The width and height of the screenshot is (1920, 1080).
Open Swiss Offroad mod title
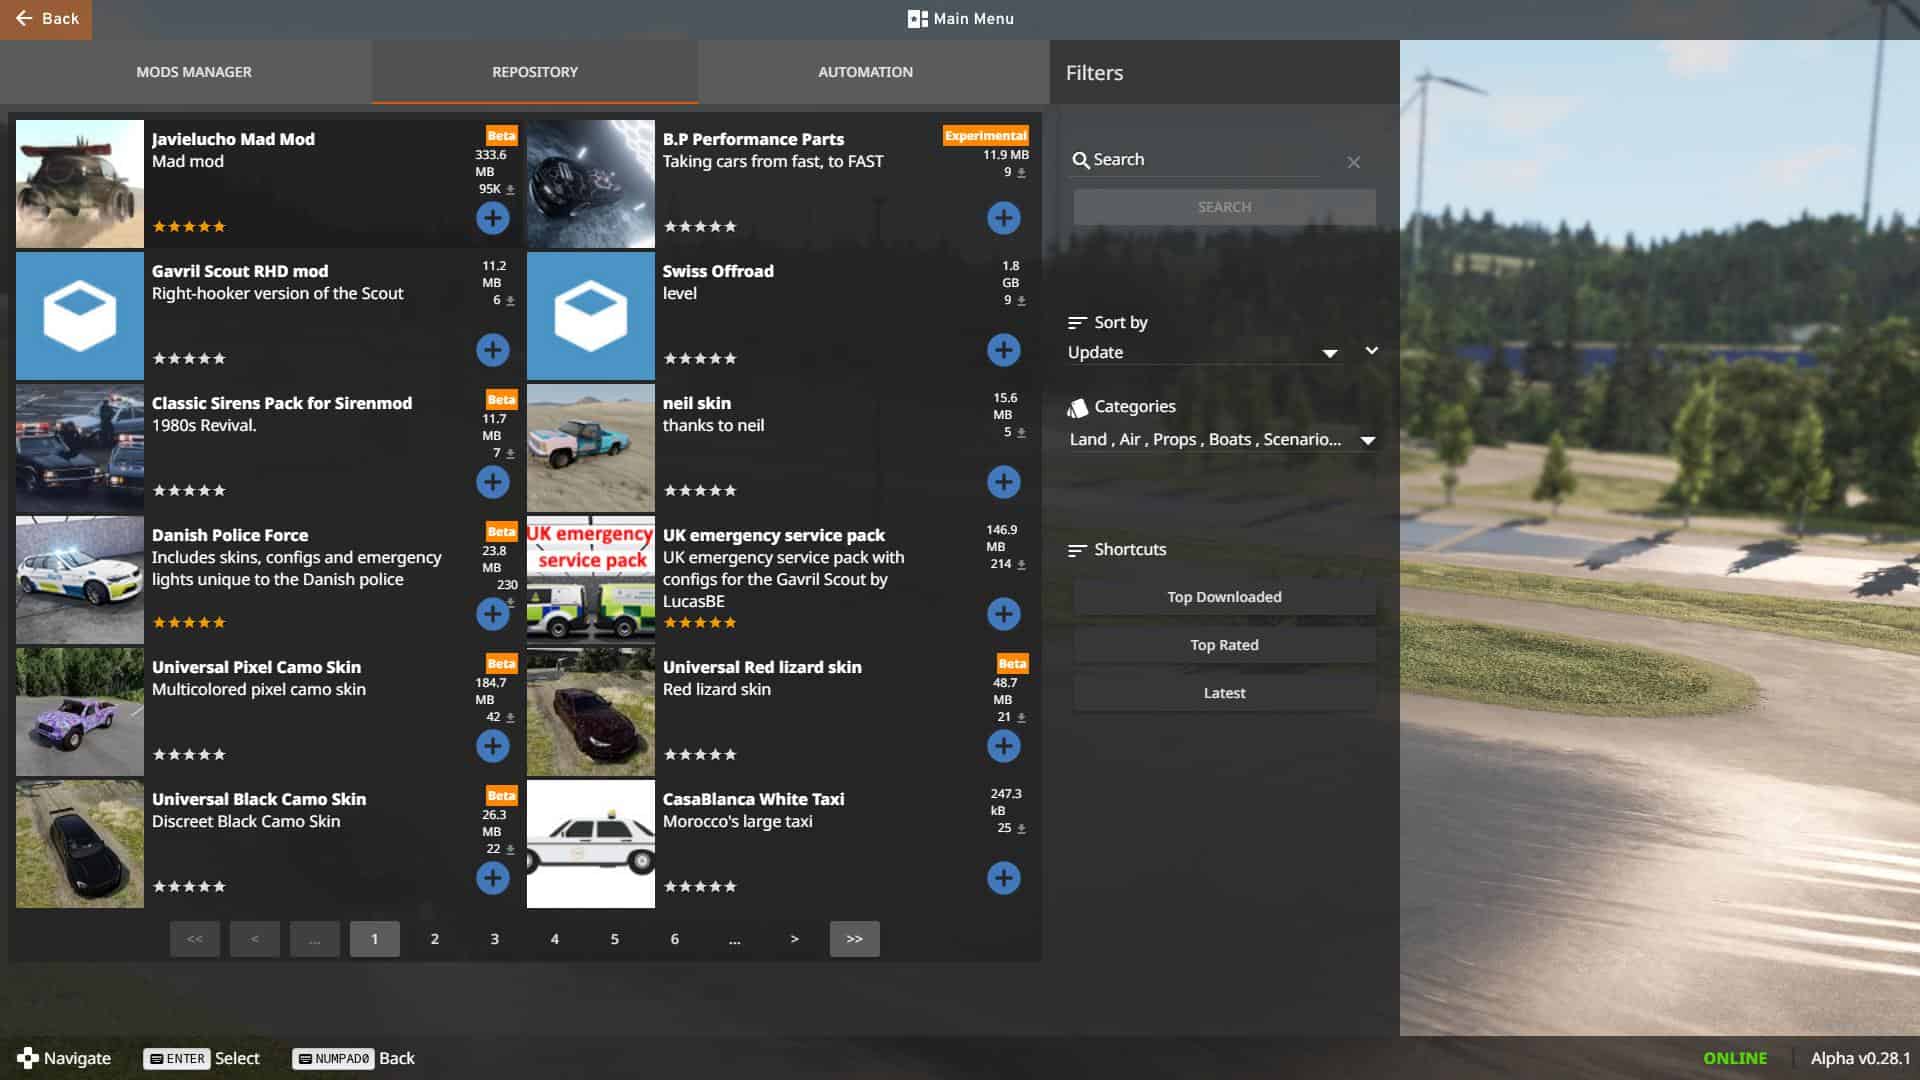pyautogui.click(x=718, y=271)
